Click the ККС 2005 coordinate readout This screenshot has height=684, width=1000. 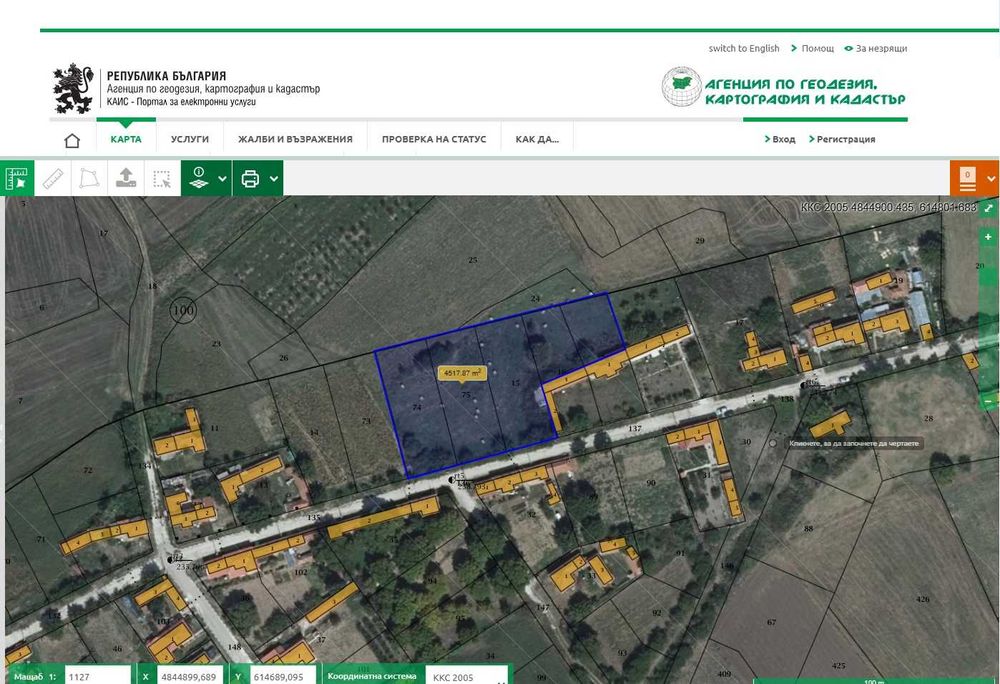point(888,207)
